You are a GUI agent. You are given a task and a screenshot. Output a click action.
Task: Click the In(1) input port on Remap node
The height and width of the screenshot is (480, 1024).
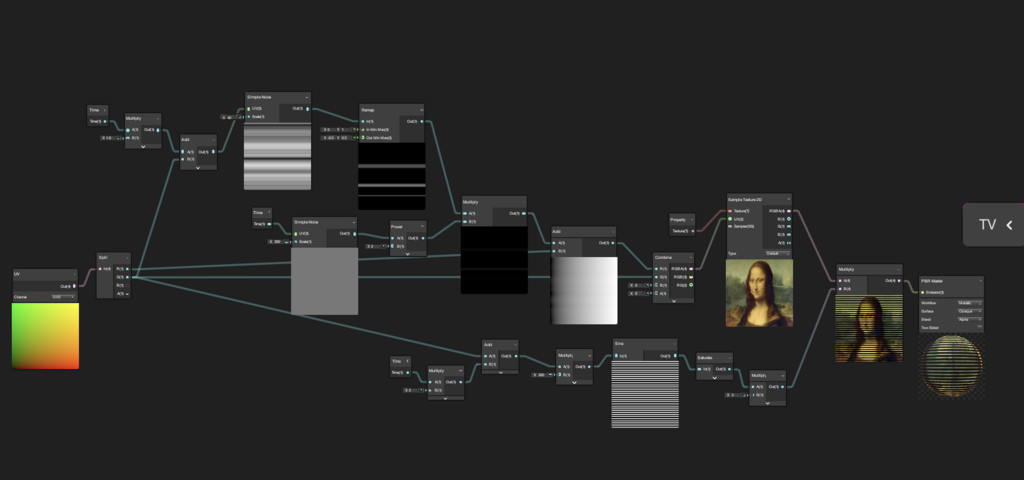363,121
